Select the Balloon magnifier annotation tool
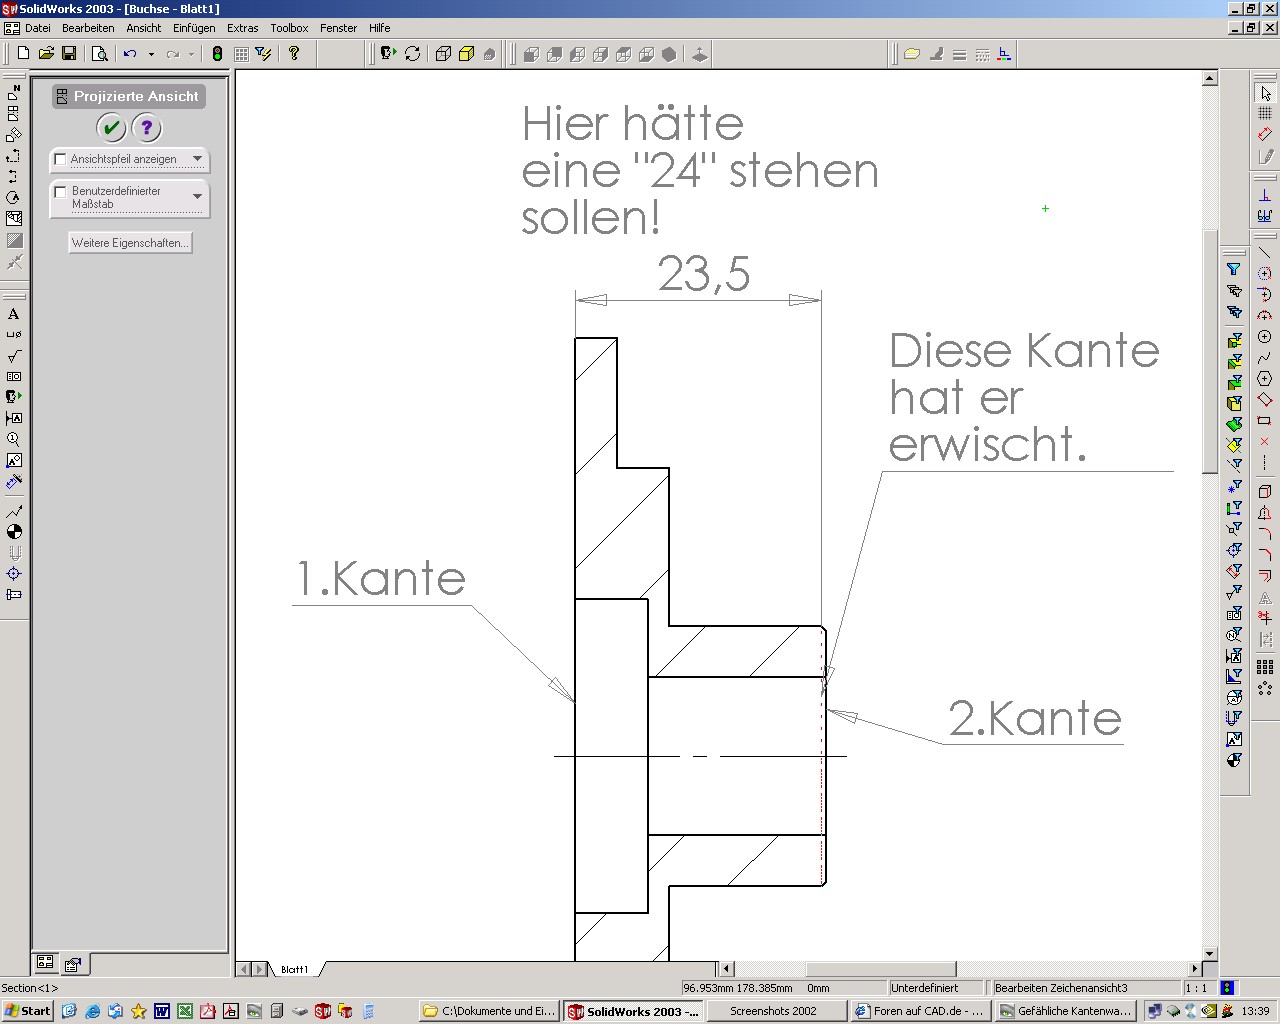Viewport: 1280px width, 1024px height. tap(14, 439)
